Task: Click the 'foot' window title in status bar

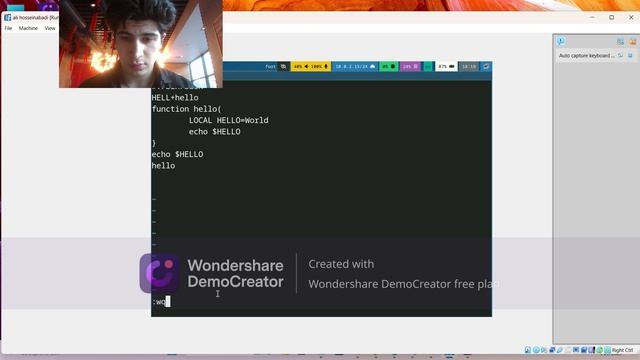Action: [270, 67]
